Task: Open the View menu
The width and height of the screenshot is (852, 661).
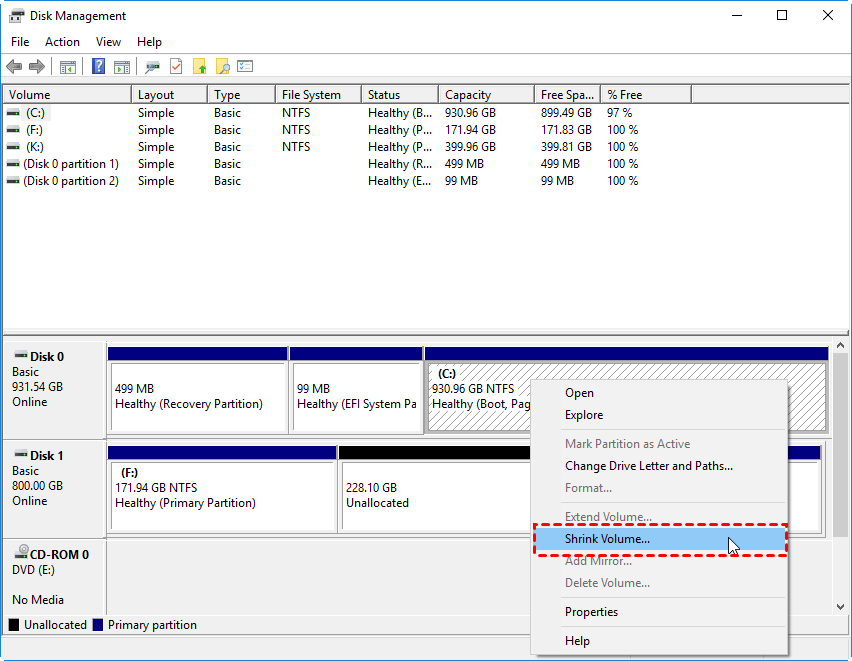Action: tap(108, 41)
